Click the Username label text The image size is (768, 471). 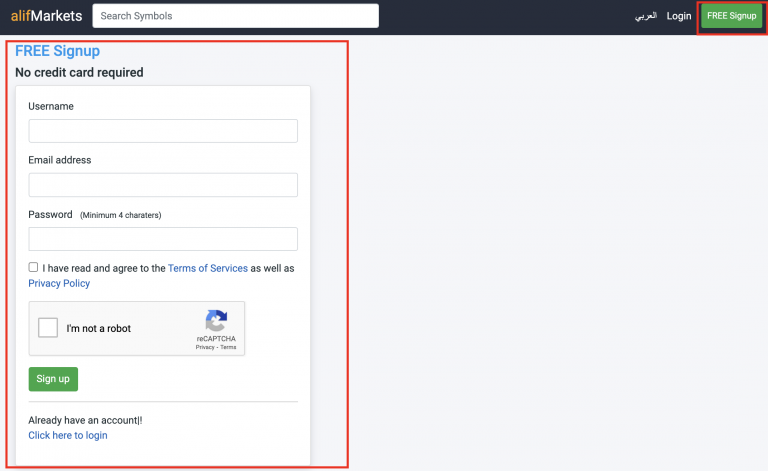pyautogui.click(x=51, y=106)
